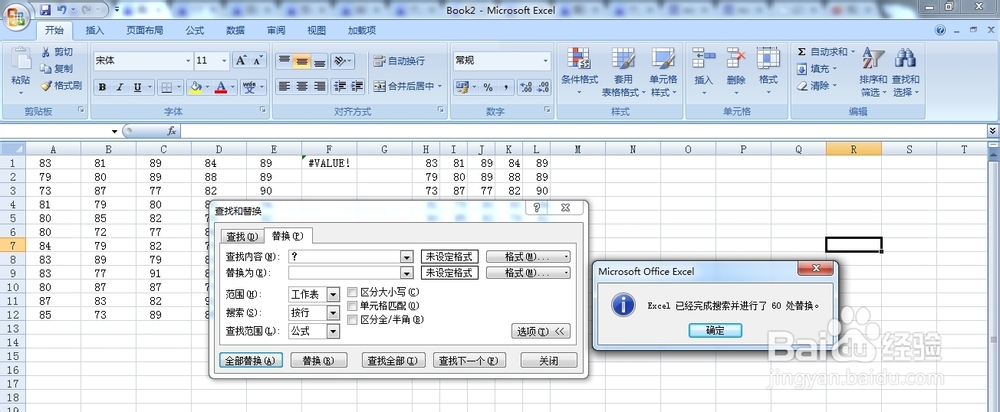The image size is (1000, 412).
Task: Click 确定 in Excel message box
Action: coord(715,330)
